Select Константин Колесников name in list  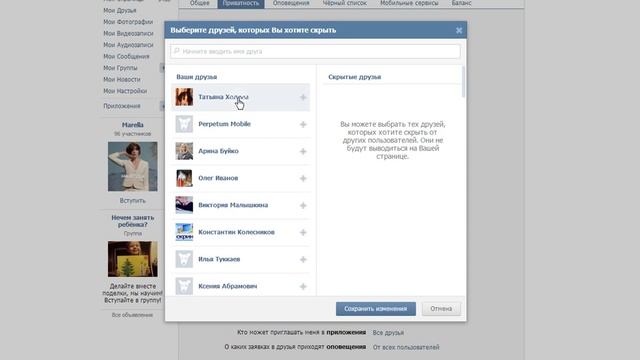click(236, 232)
